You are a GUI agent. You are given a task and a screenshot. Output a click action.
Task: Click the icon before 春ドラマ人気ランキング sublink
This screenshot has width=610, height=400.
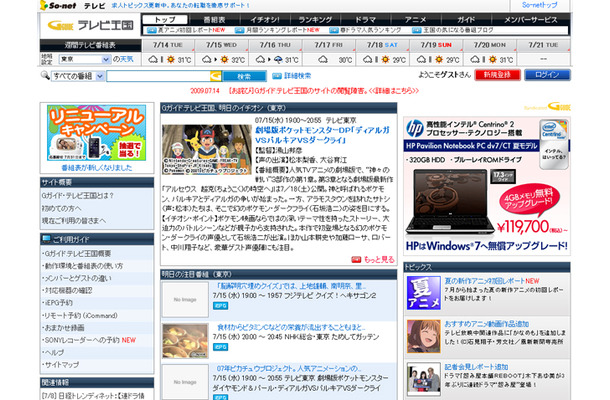pos(334,30)
